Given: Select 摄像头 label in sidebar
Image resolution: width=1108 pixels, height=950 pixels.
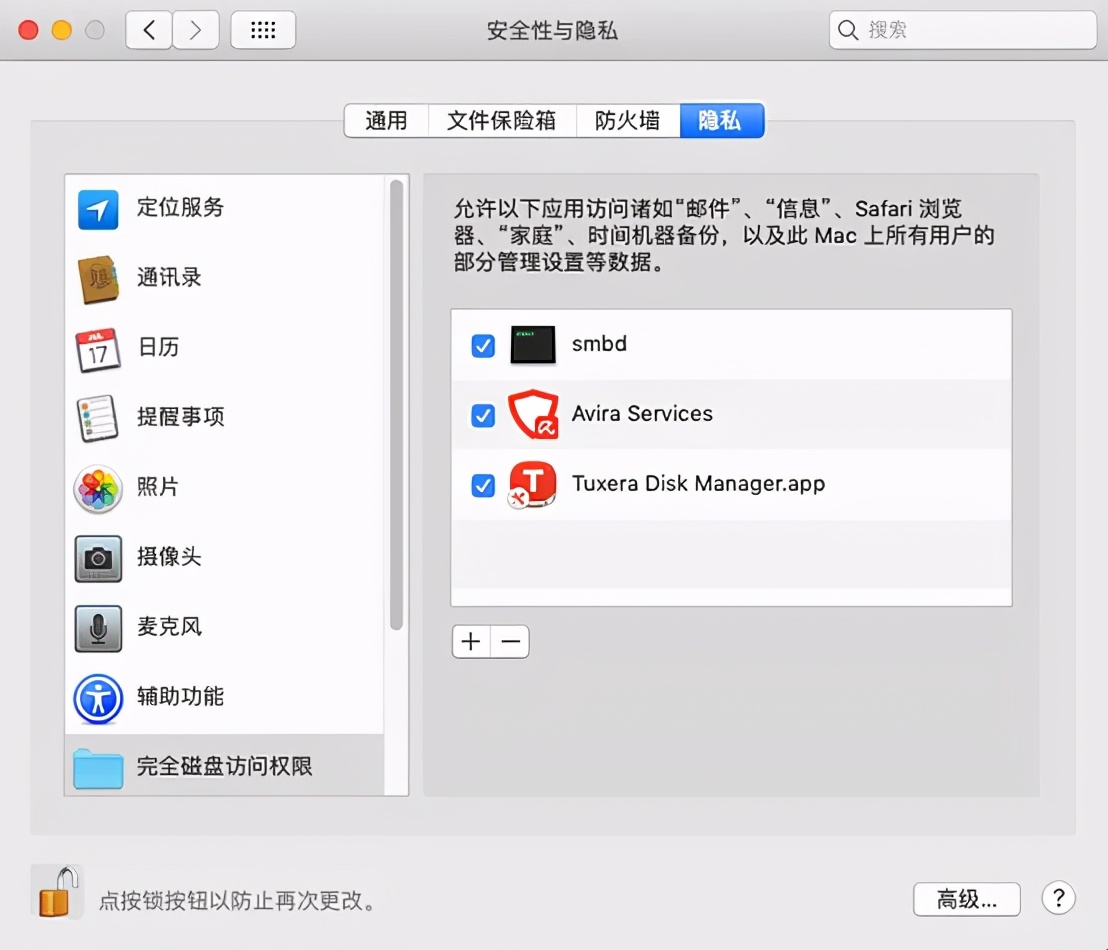Looking at the screenshot, I should (170, 556).
